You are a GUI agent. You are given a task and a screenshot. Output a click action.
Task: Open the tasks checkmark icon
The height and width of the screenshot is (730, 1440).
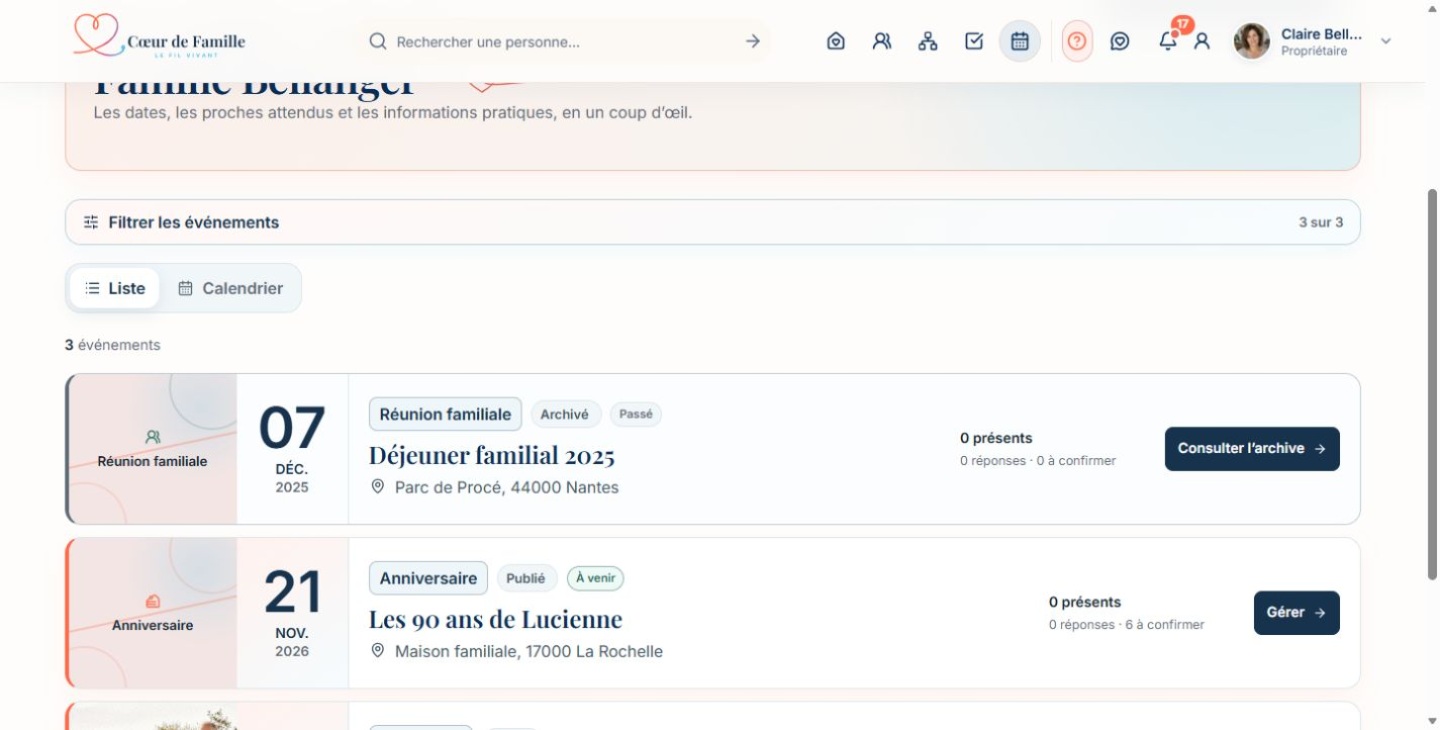(x=974, y=41)
